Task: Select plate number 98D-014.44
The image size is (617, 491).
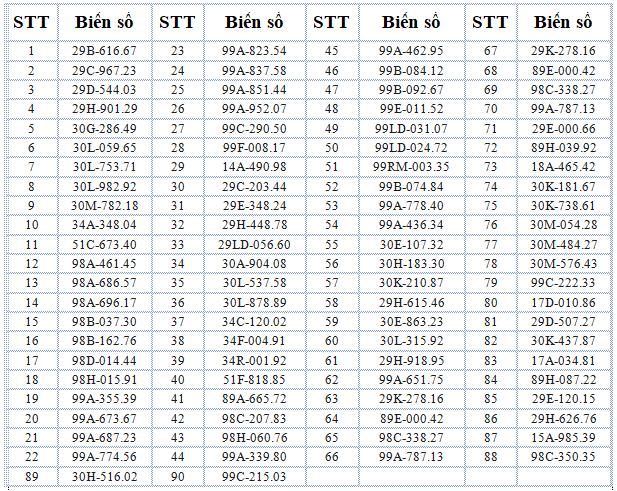Action: [x=104, y=361]
